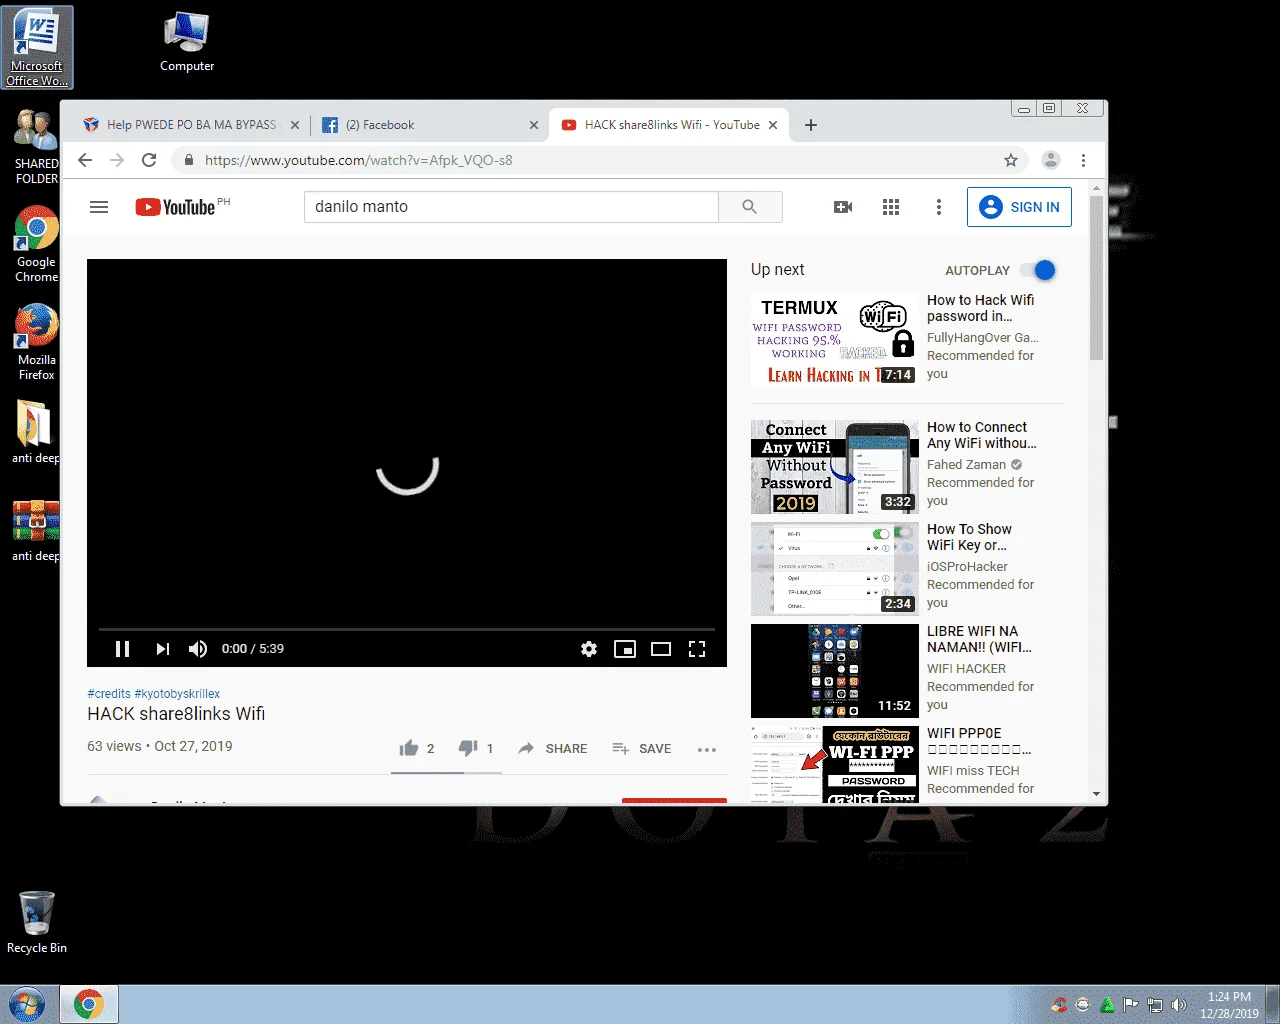Toggle the AUTOPLAY switch
The height and width of the screenshot is (1024, 1280).
(x=1038, y=270)
